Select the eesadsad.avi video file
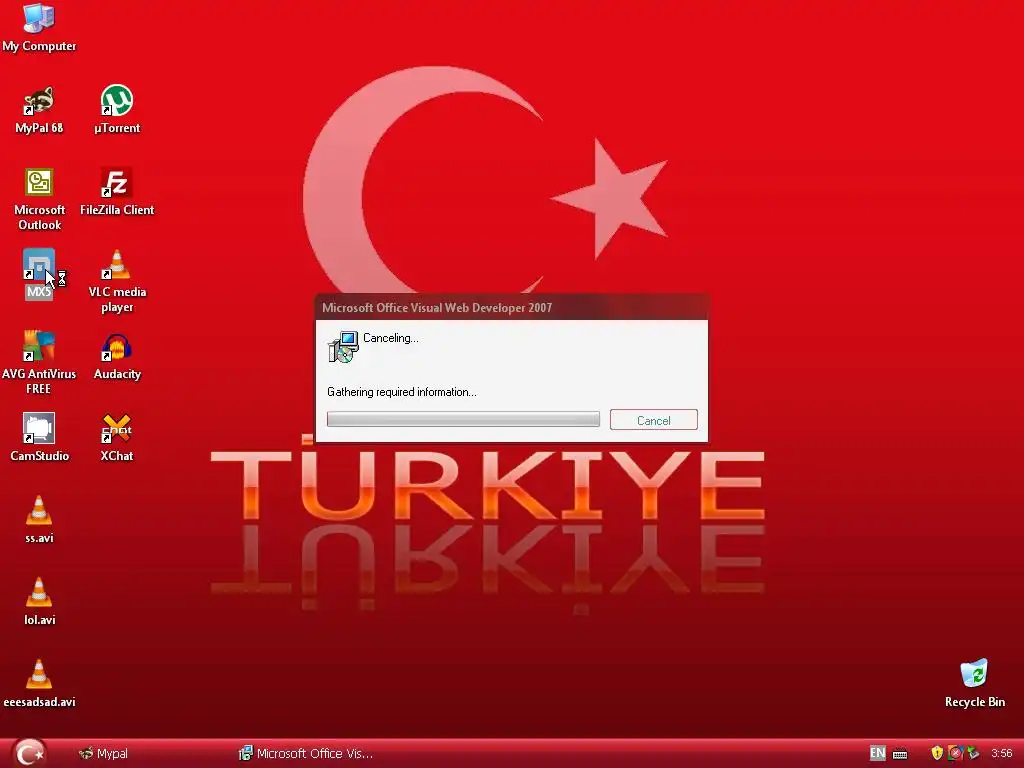This screenshot has width=1024, height=768. [x=39, y=684]
